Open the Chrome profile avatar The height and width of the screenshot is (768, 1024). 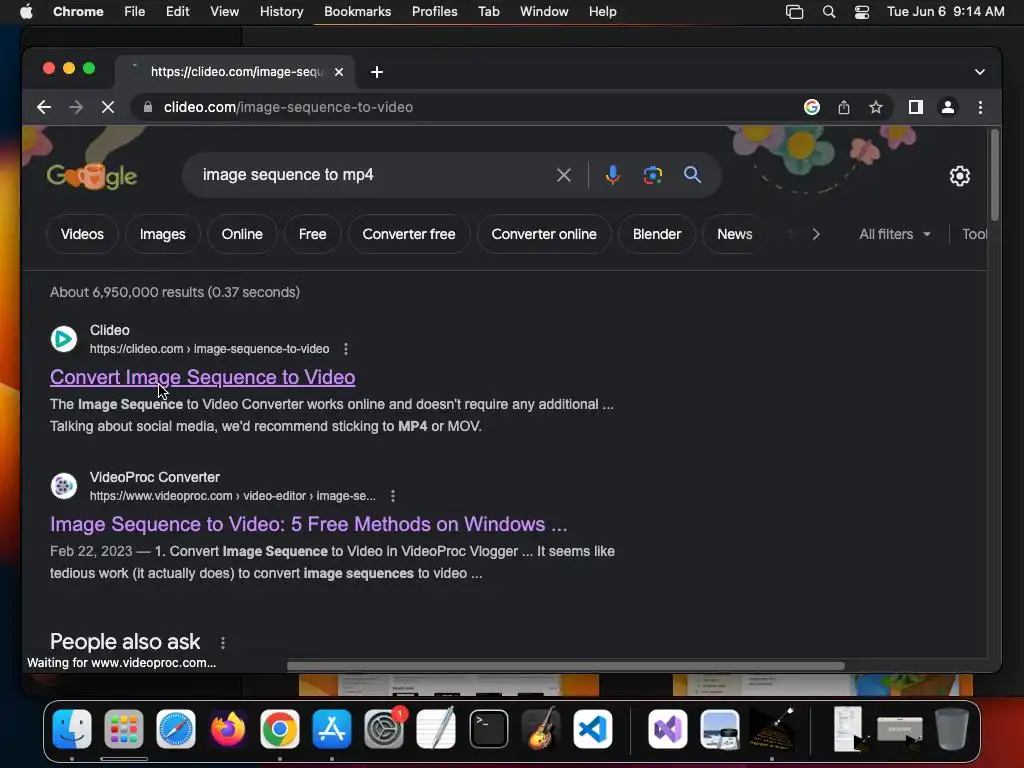(948, 107)
